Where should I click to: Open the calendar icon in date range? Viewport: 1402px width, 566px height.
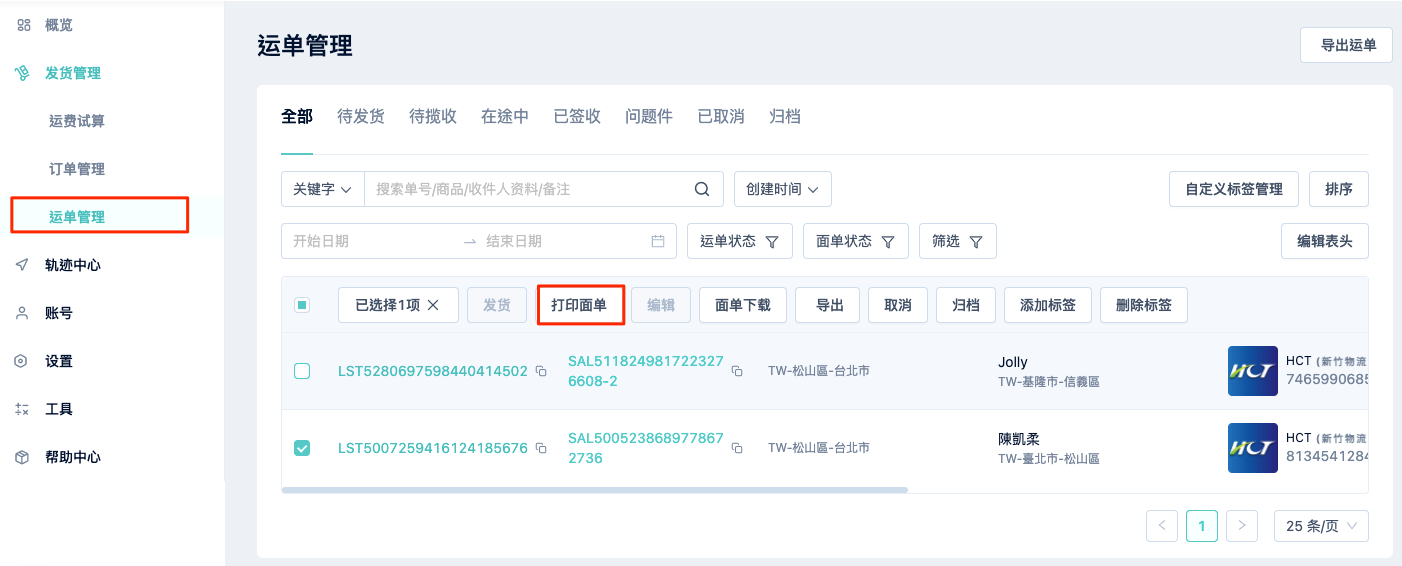[x=658, y=241]
